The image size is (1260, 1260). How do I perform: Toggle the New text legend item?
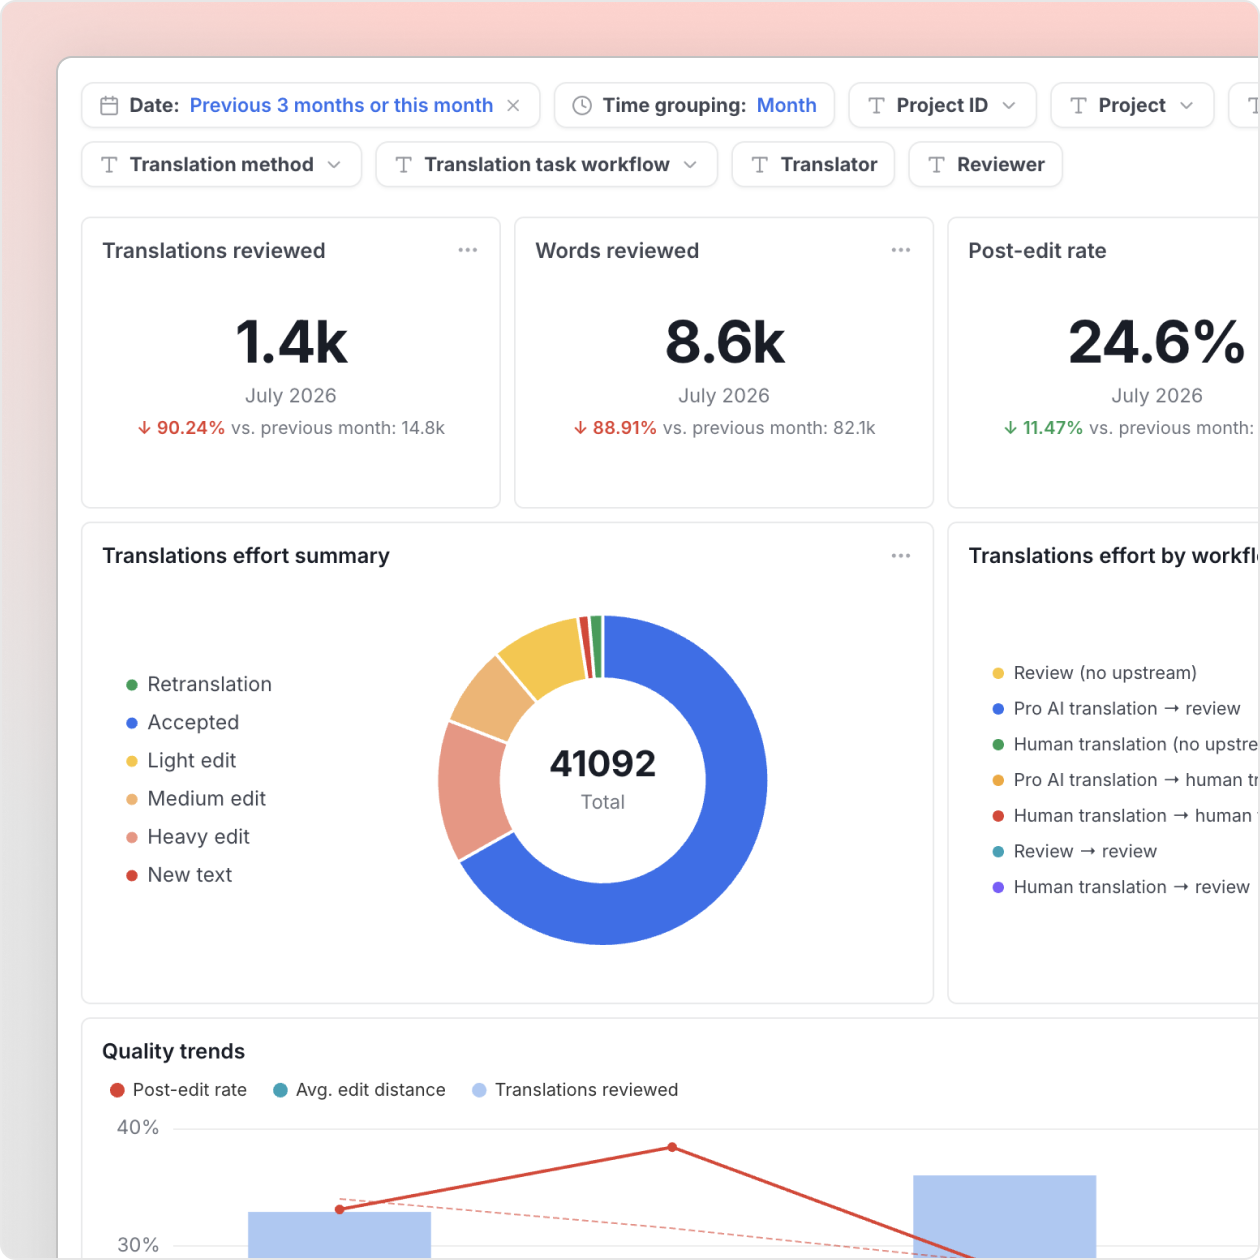pos(179,874)
